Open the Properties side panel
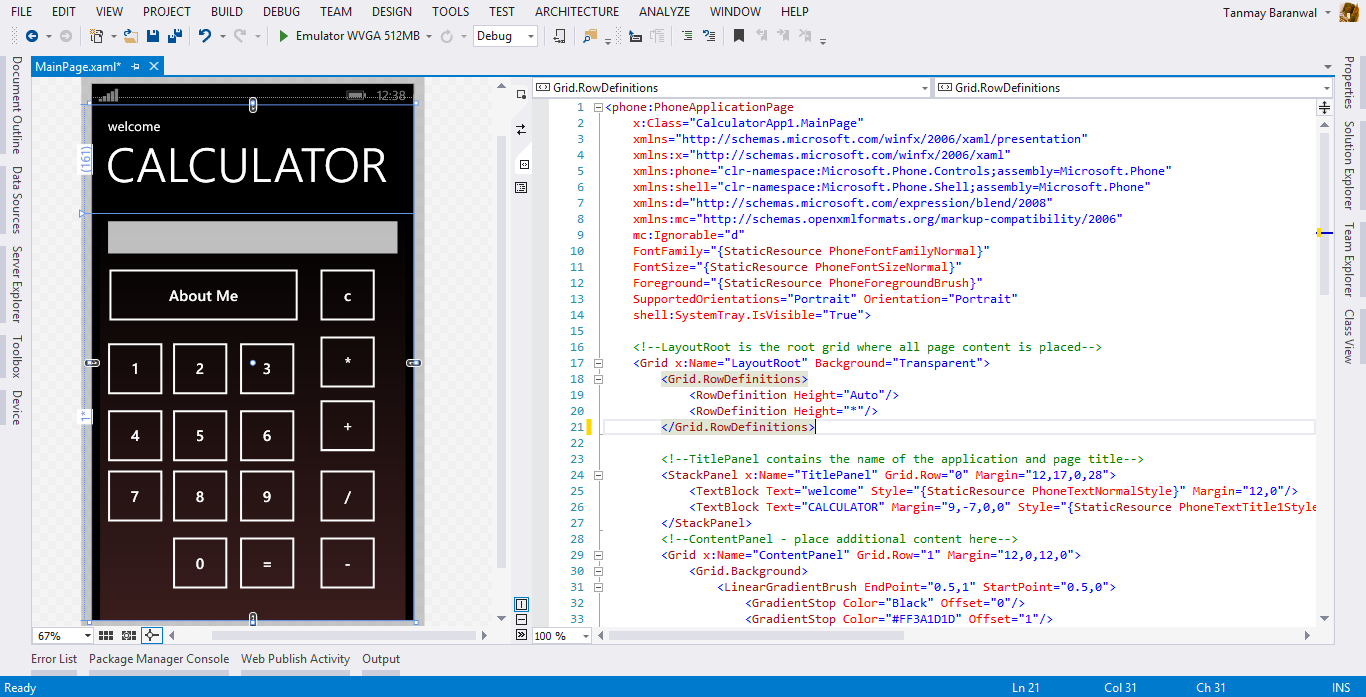Screen dimensions: 1366x697 pos(1349,82)
